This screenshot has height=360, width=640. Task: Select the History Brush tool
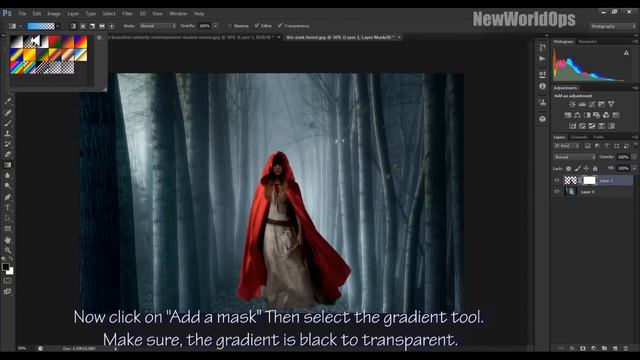7,144
